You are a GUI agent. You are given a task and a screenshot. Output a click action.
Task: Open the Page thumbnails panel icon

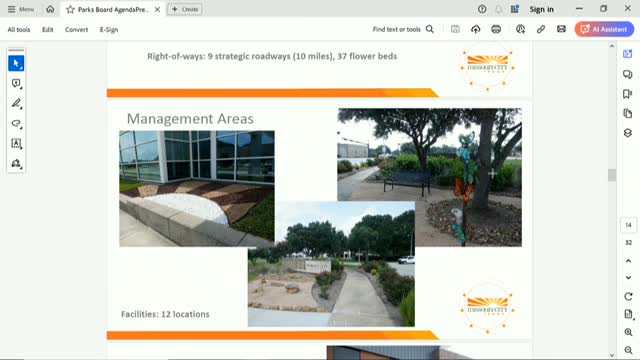click(628, 113)
